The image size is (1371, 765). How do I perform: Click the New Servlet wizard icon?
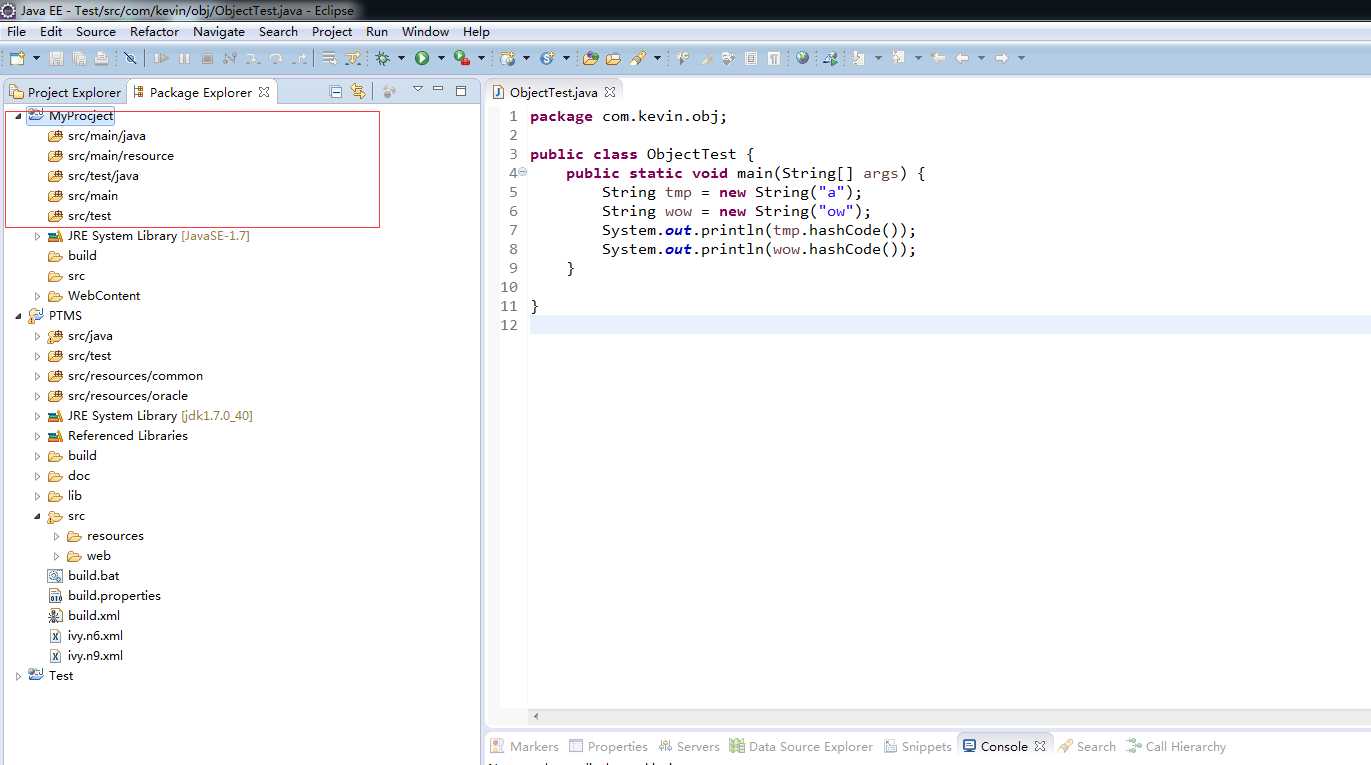pos(547,58)
